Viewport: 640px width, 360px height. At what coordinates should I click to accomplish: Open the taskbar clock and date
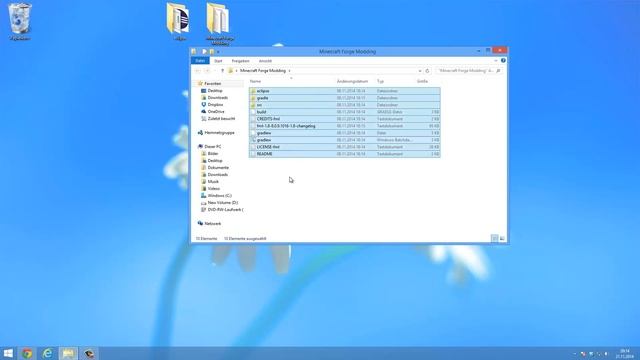pyautogui.click(x=625, y=353)
